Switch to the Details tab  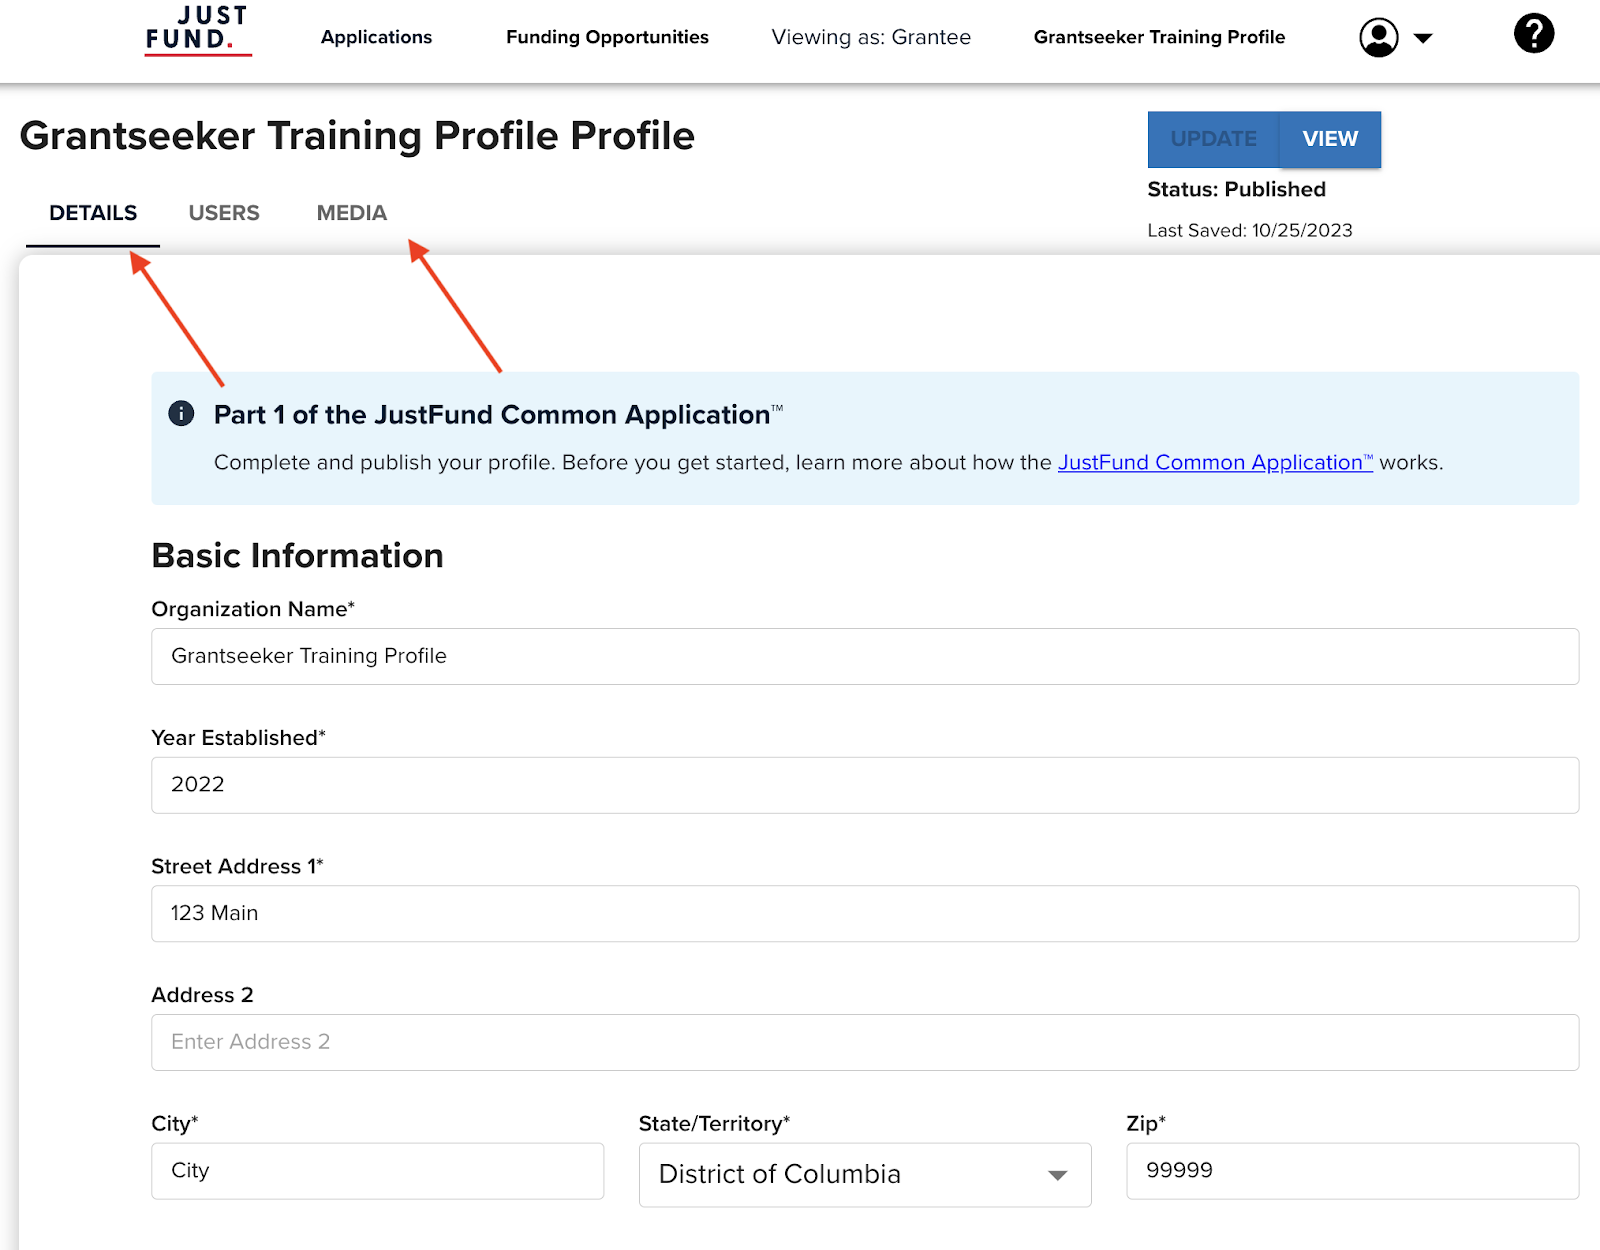click(93, 213)
